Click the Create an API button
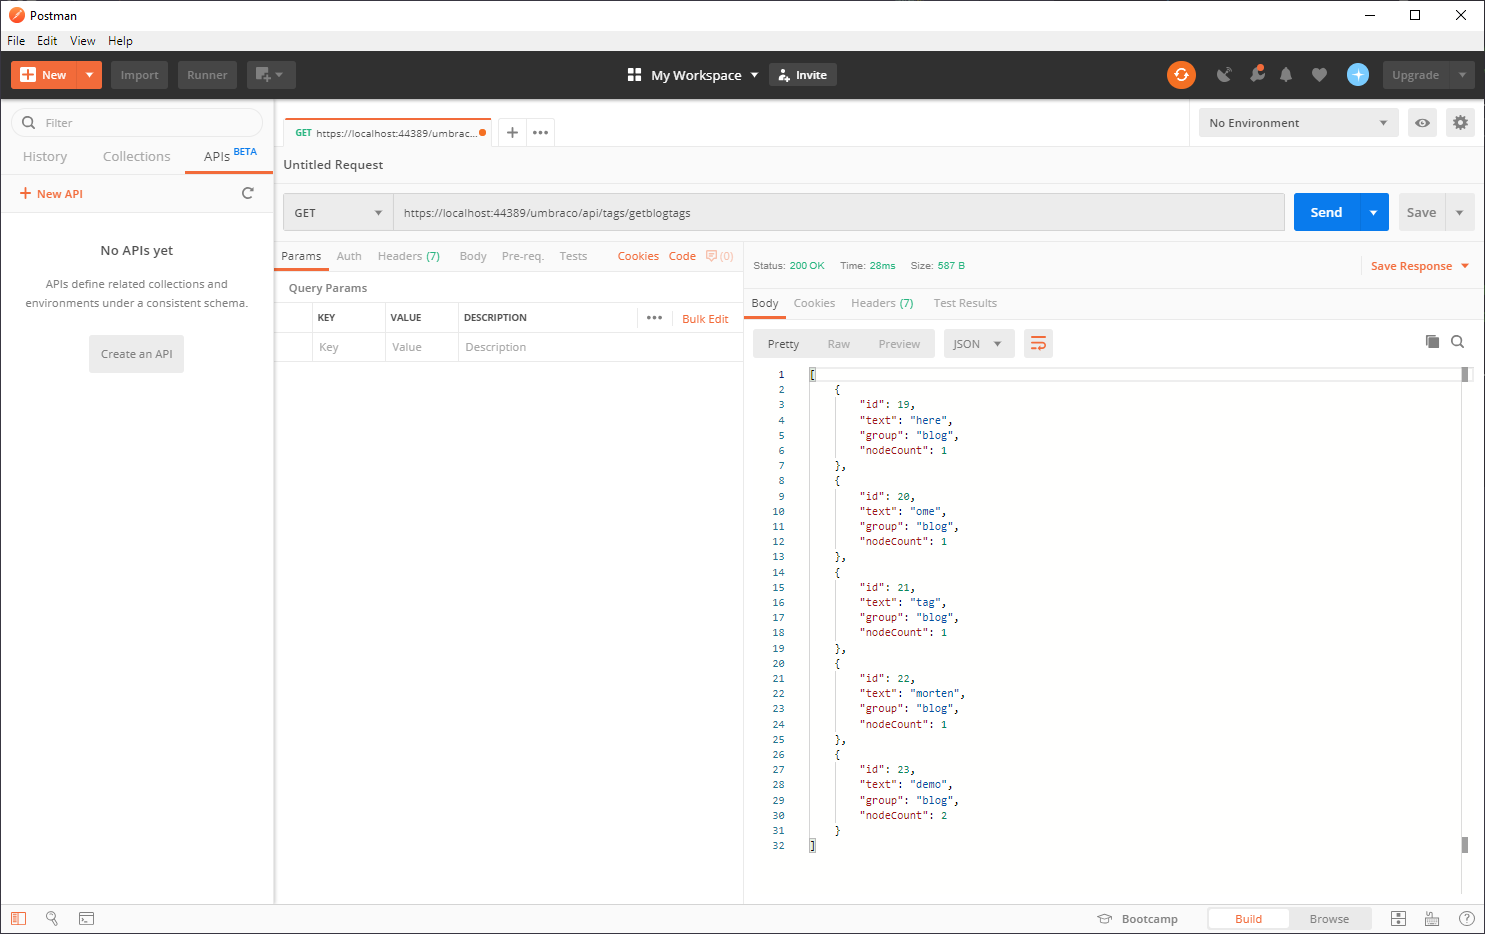The height and width of the screenshot is (934, 1485). coord(137,354)
